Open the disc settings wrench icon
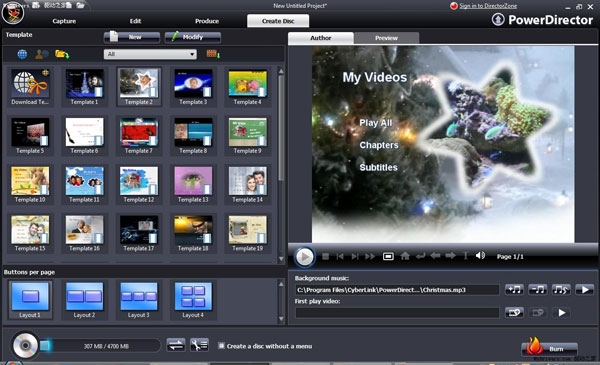600x365 pixels. 199,345
